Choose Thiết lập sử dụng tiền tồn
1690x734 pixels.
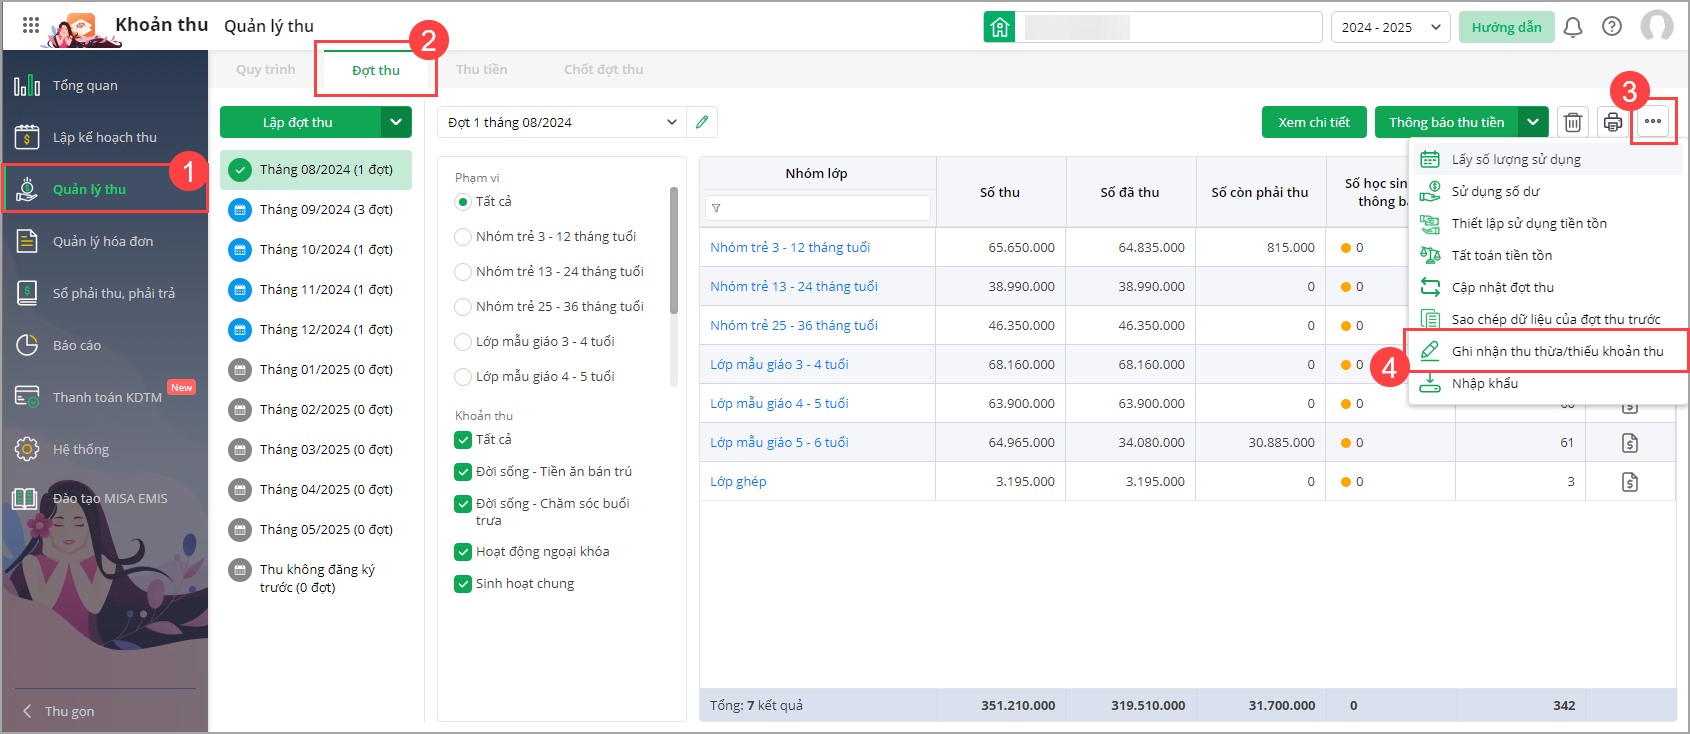[x=1548, y=223]
